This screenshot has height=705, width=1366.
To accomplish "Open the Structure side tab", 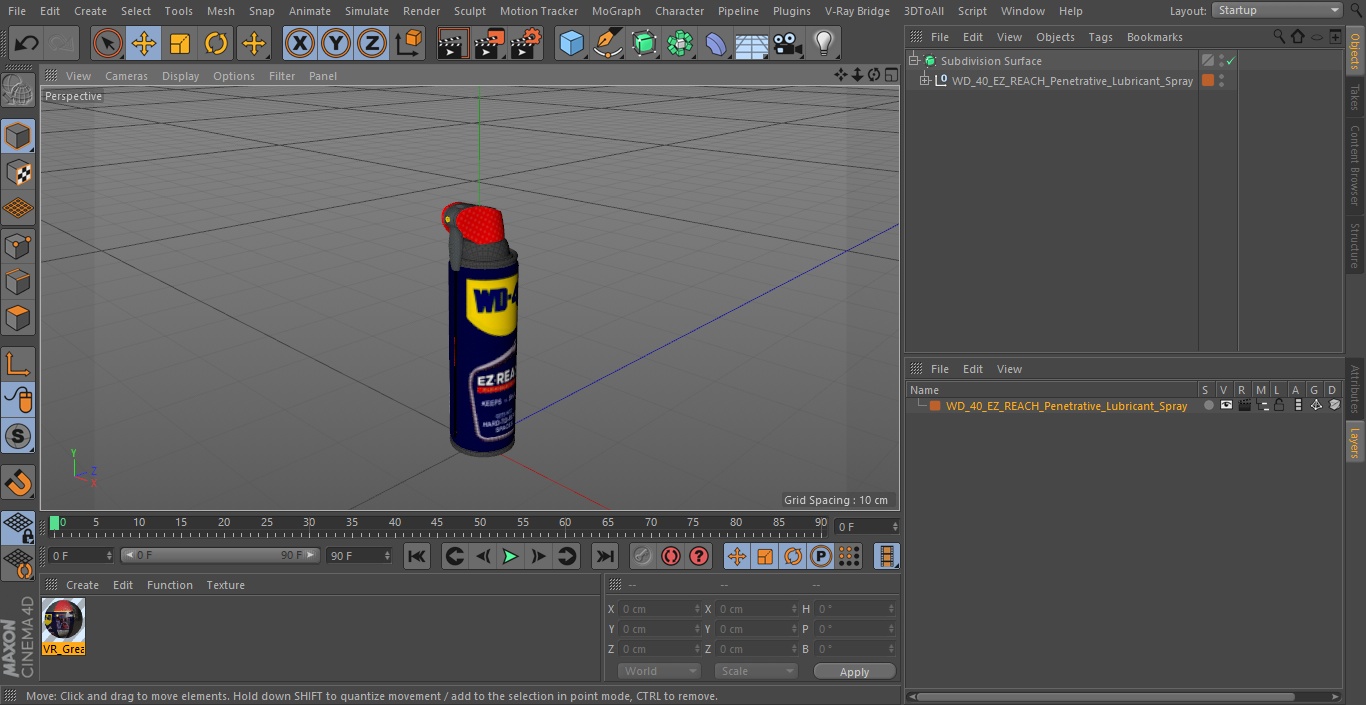I will [1355, 246].
